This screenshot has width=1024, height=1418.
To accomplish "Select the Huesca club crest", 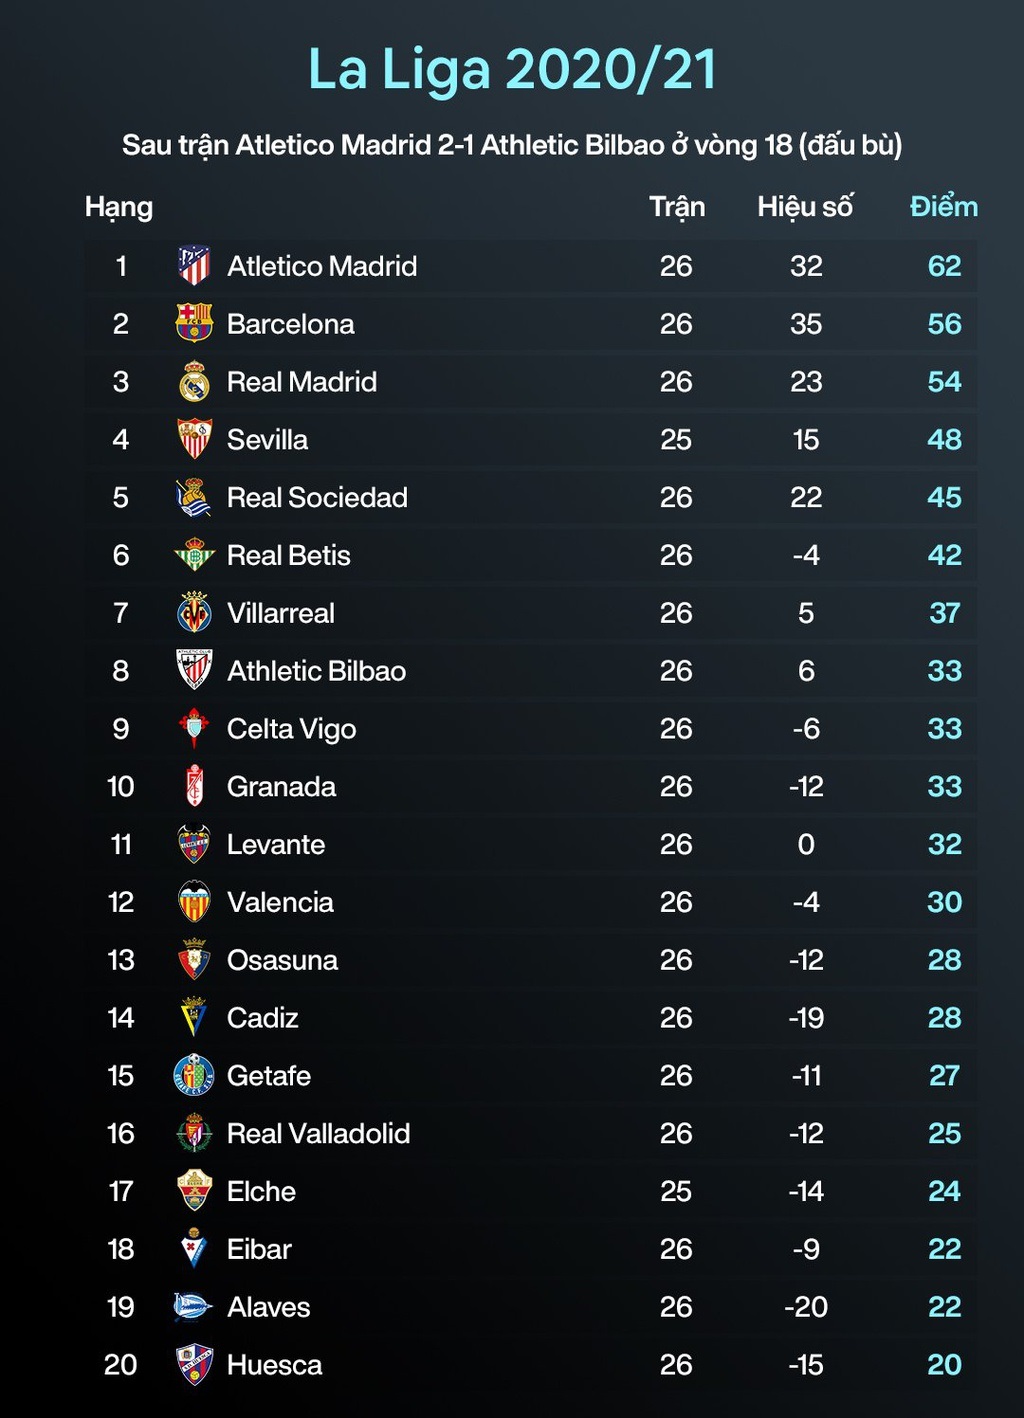I will coord(194,1364).
